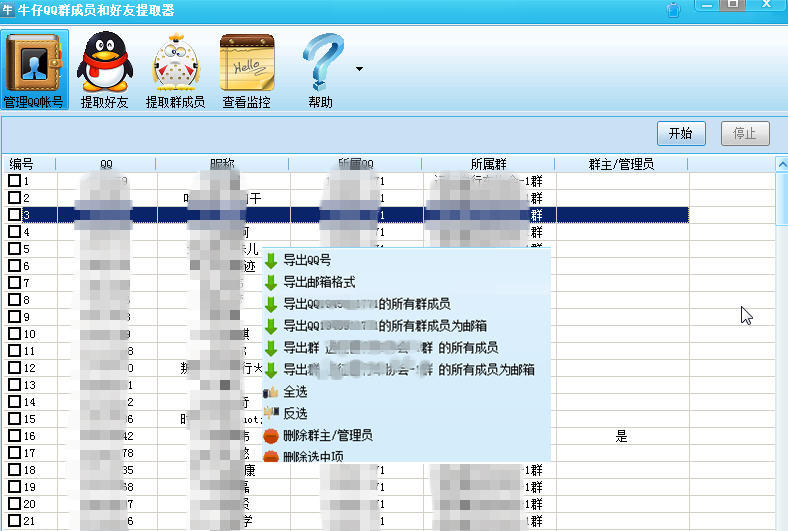Click the 是 cell in row 16

click(622, 436)
